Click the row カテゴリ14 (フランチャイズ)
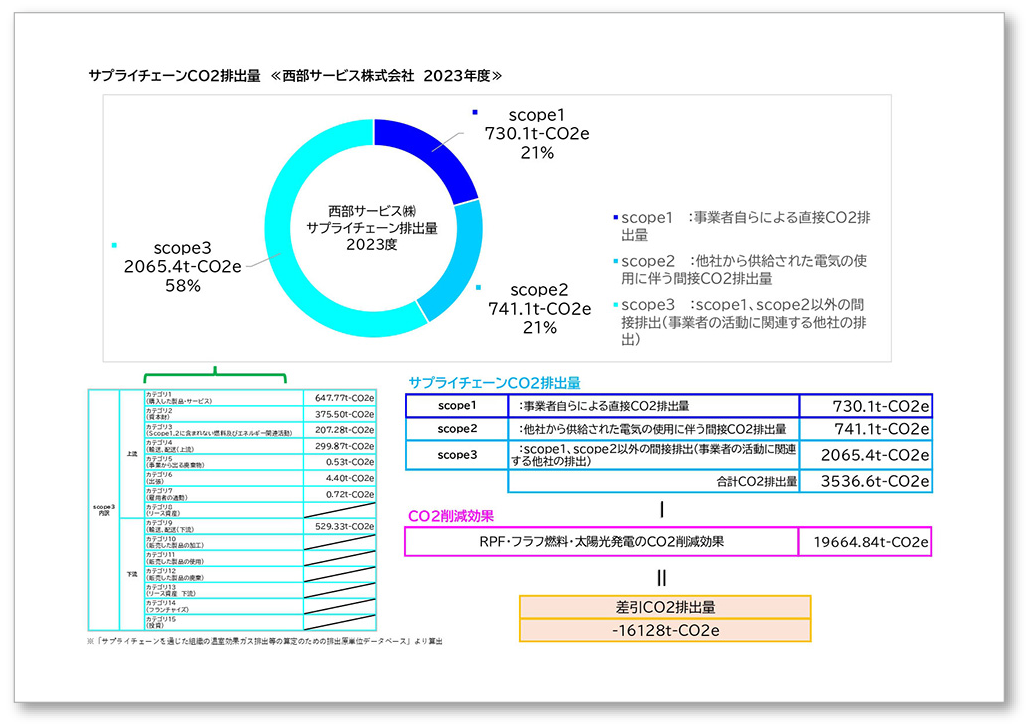The height and width of the screenshot is (728, 1030). tap(223, 606)
